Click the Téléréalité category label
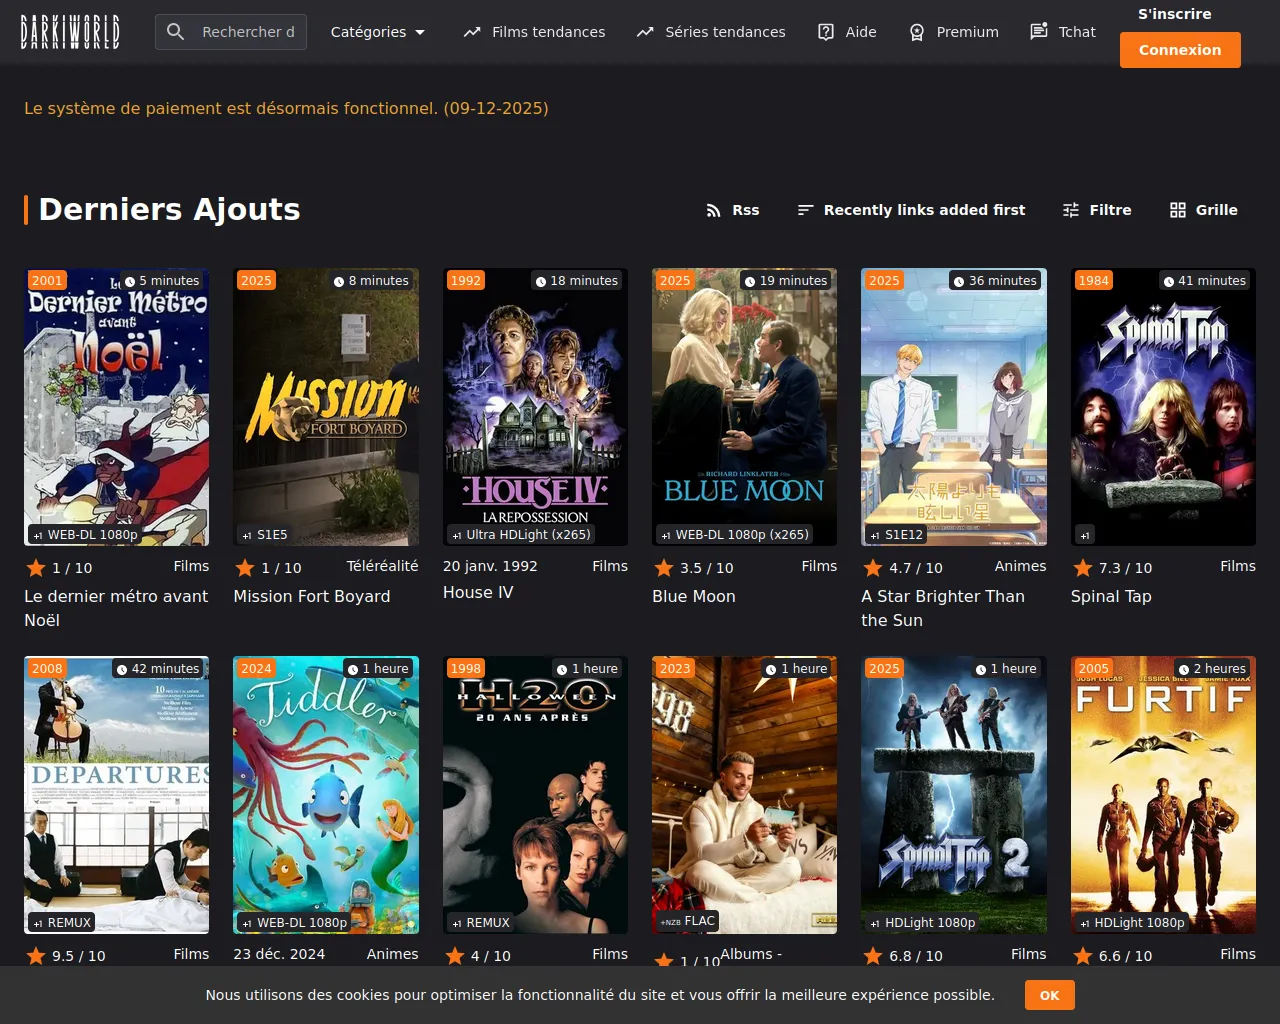 point(383,566)
